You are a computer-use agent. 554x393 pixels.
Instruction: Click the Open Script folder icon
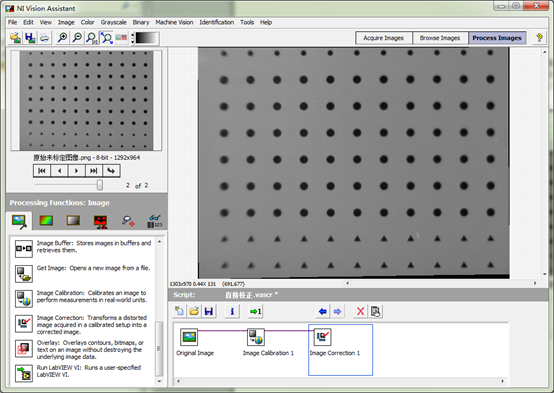194,311
